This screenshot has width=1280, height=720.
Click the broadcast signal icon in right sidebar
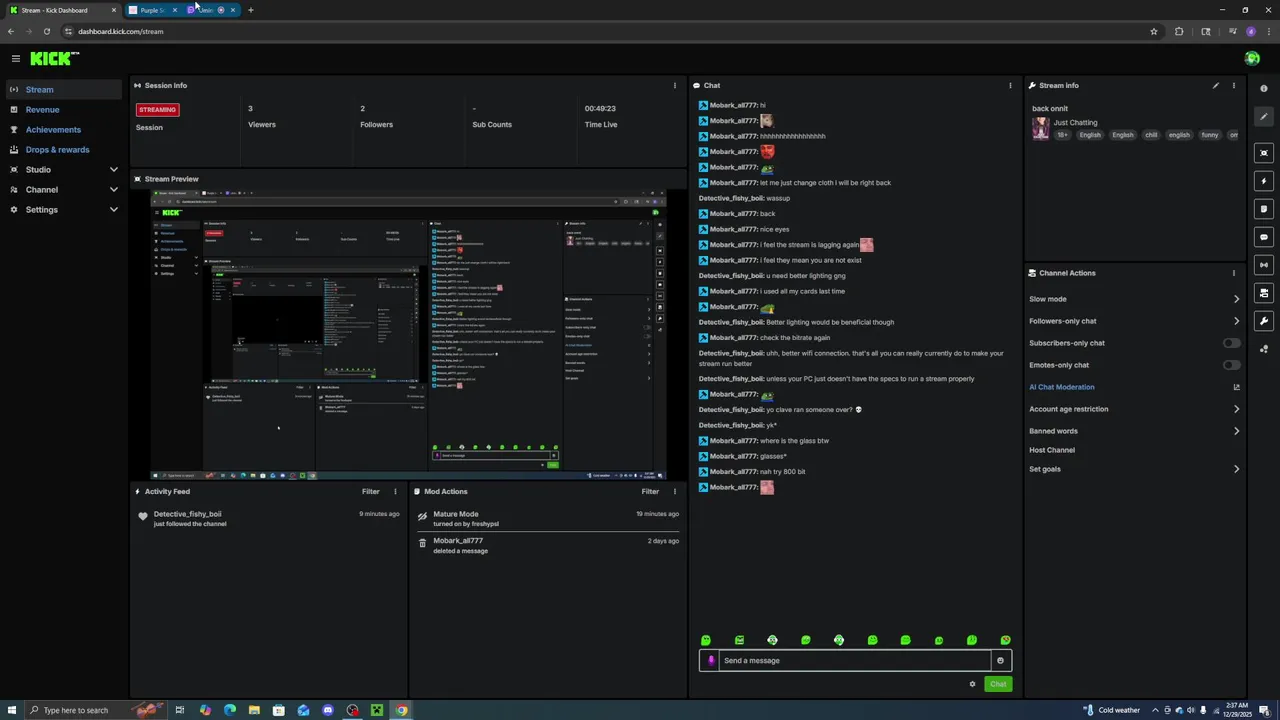click(x=1264, y=265)
